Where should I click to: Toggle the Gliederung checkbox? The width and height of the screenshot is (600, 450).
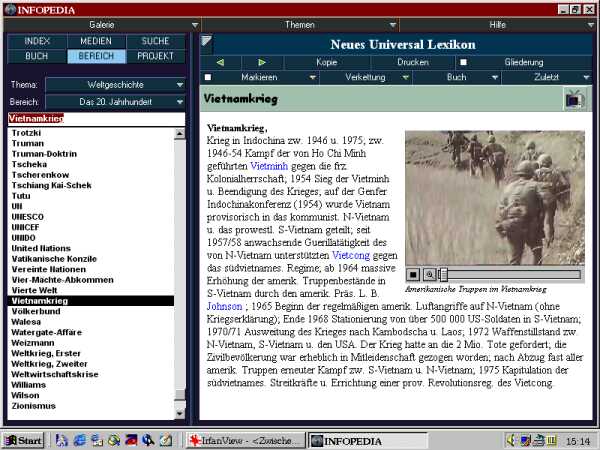coord(463,62)
